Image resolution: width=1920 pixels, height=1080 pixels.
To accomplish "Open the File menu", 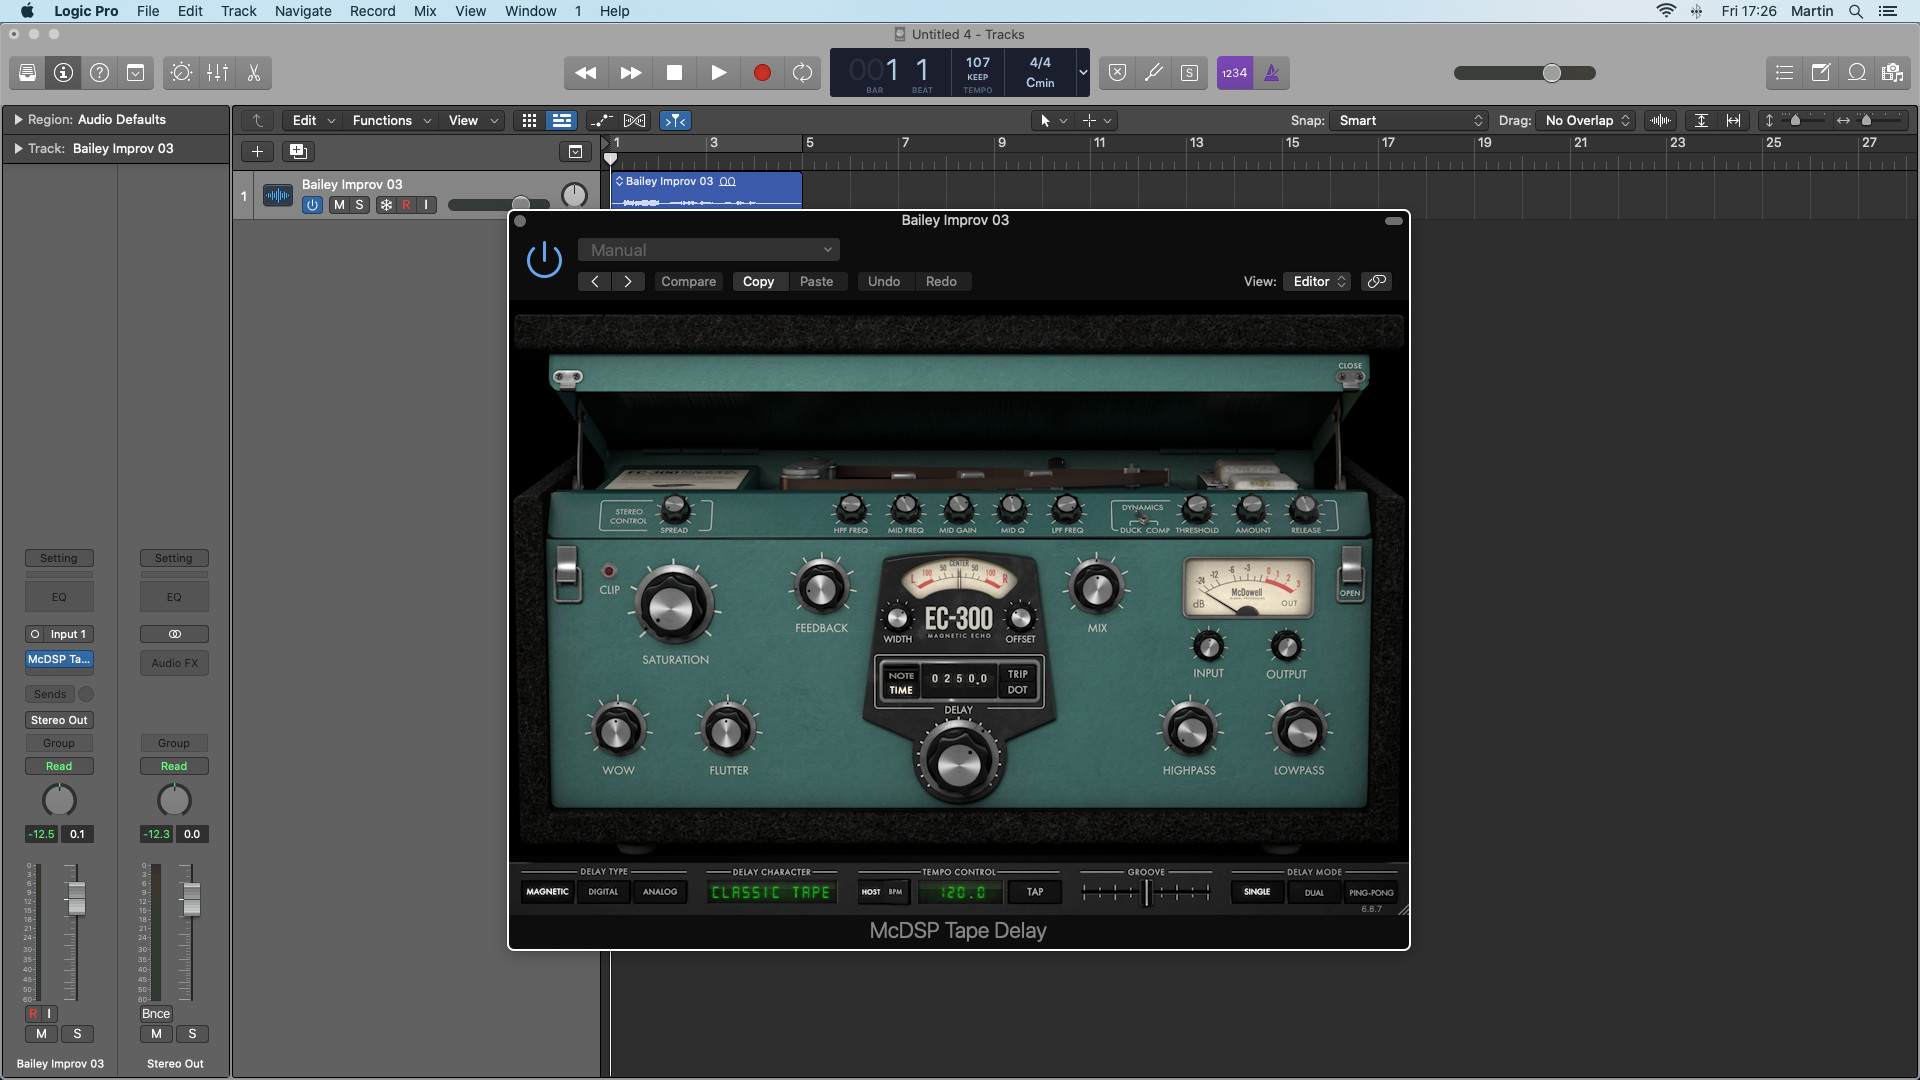I will pos(148,11).
